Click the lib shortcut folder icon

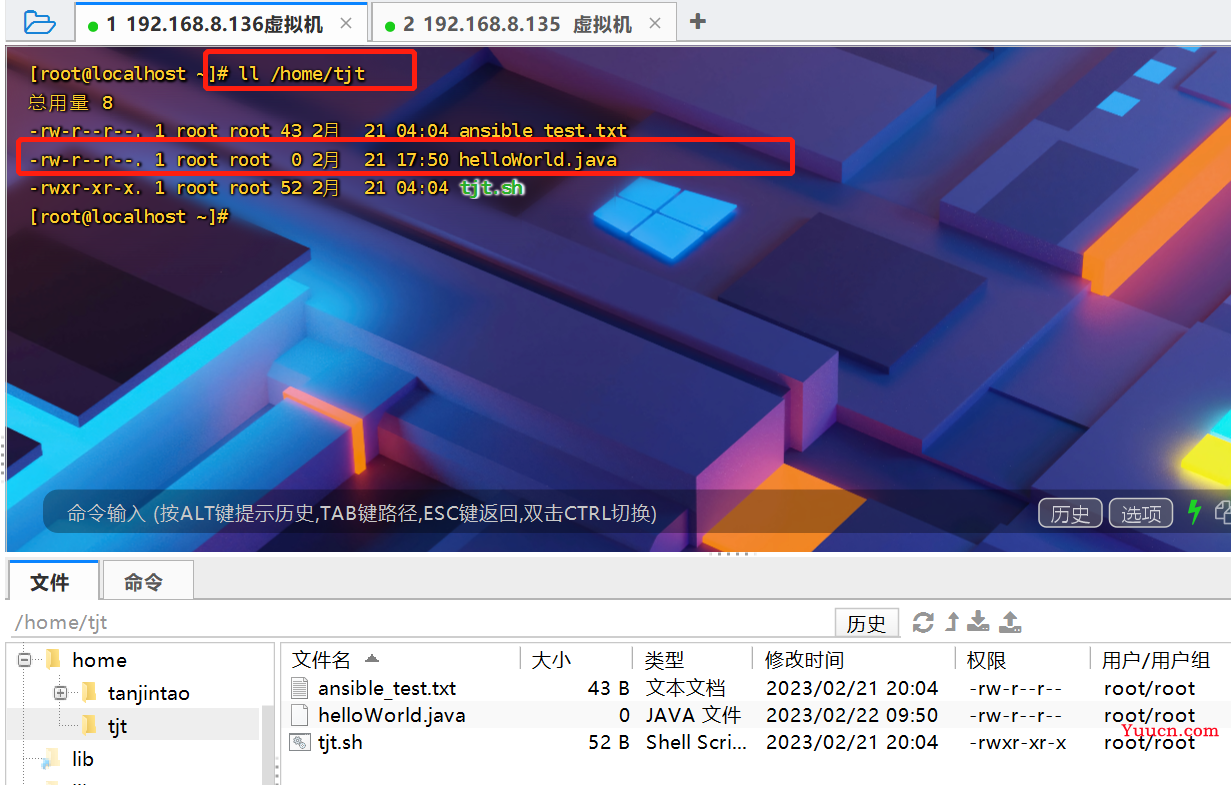[x=52, y=759]
